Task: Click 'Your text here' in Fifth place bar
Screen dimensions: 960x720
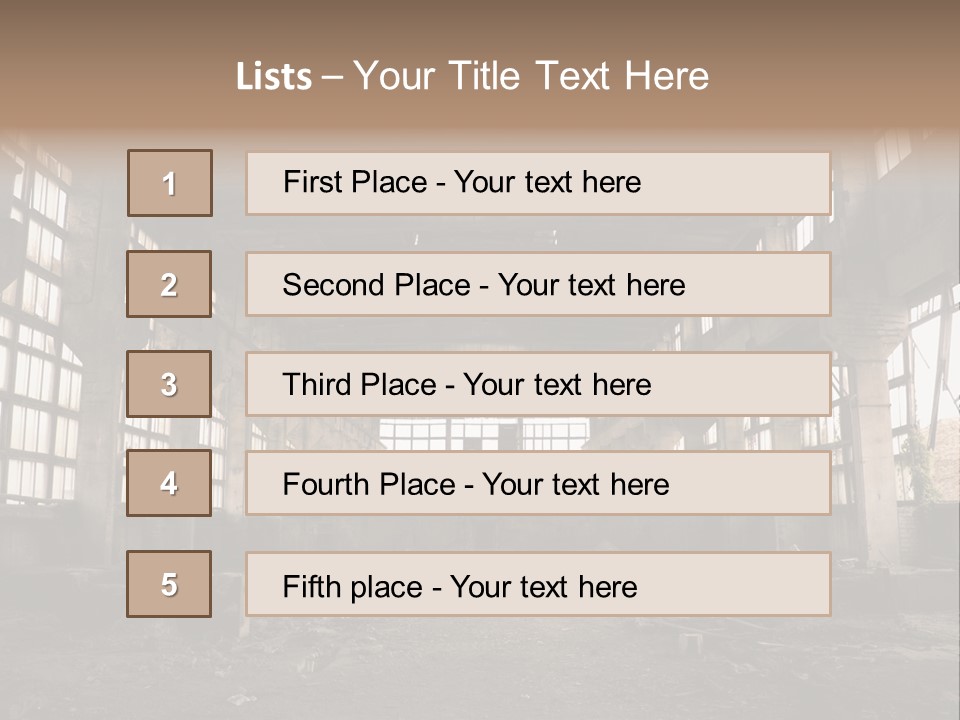Action: 544,587
